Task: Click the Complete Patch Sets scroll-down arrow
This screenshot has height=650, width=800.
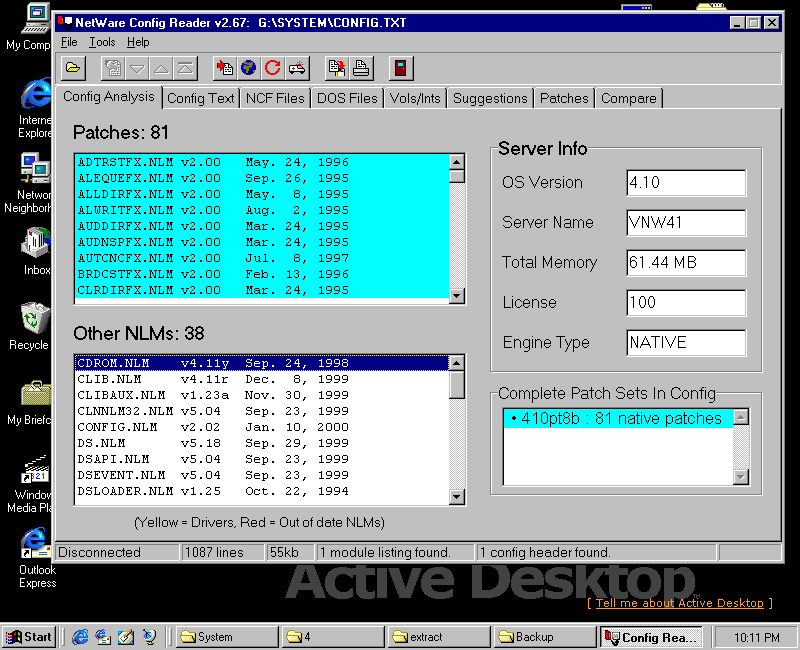Action: (x=741, y=477)
